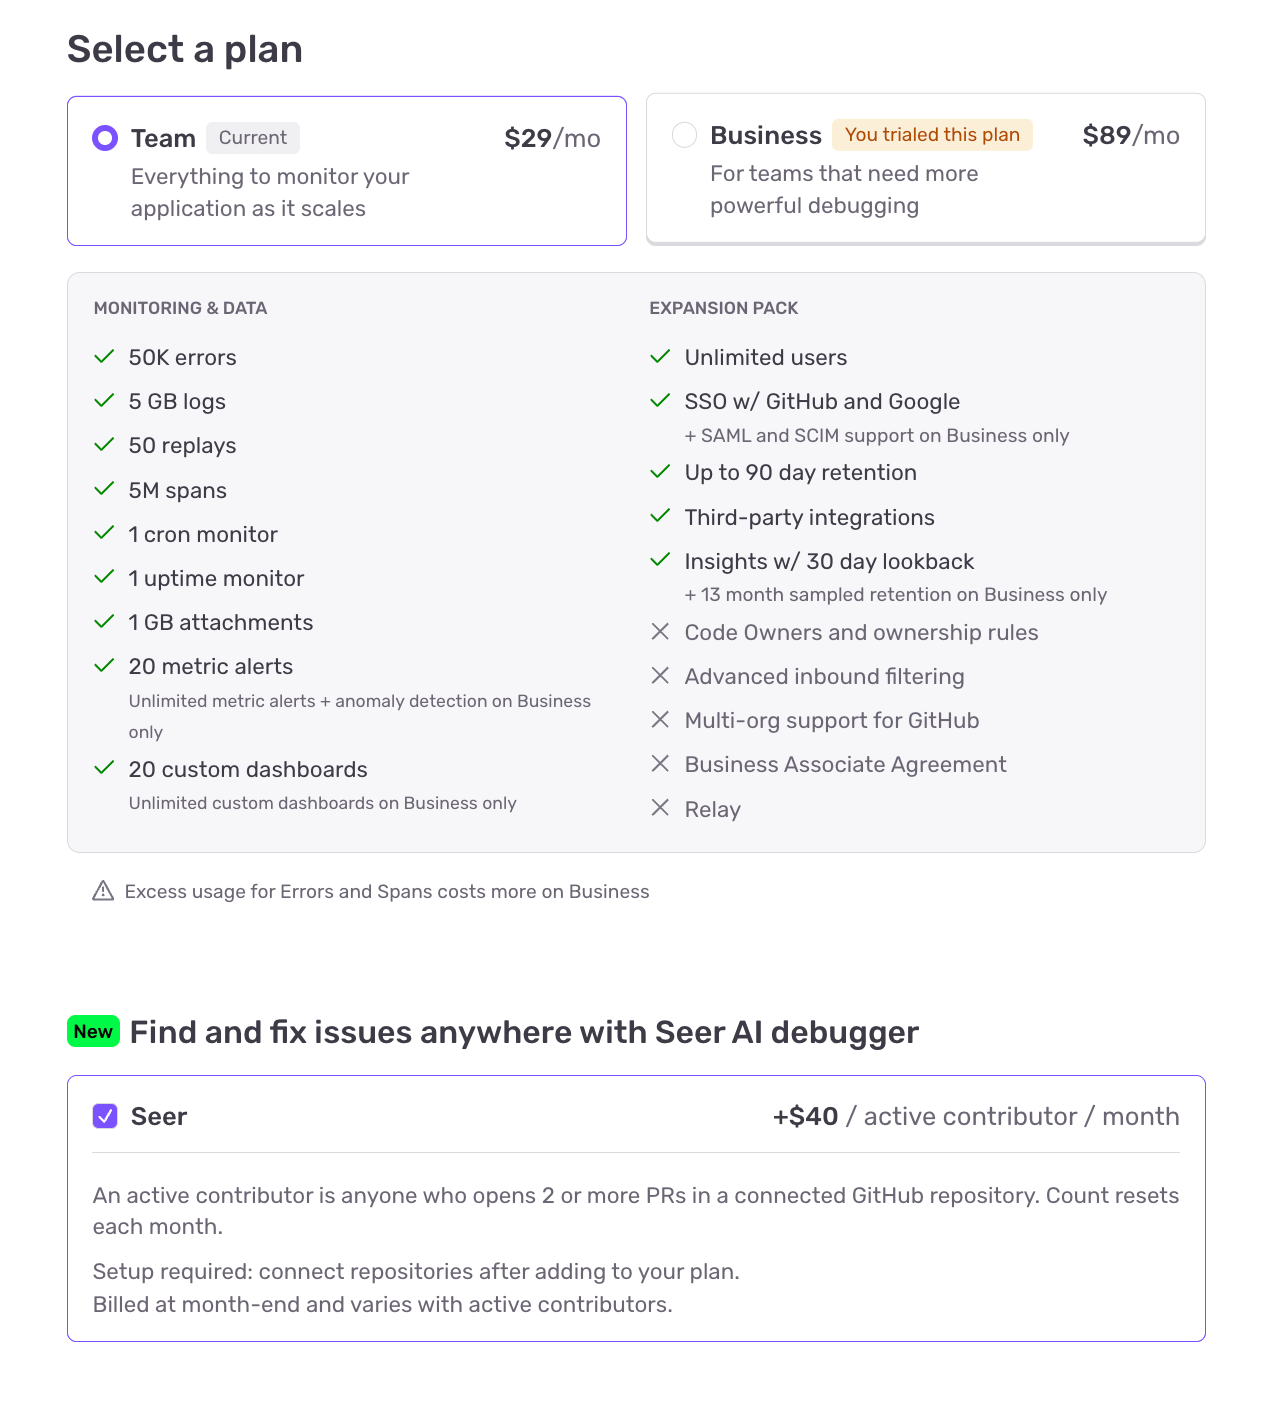Click the Current badge on Team plan
Image resolution: width=1268 pixels, height=1424 pixels.
point(253,138)
